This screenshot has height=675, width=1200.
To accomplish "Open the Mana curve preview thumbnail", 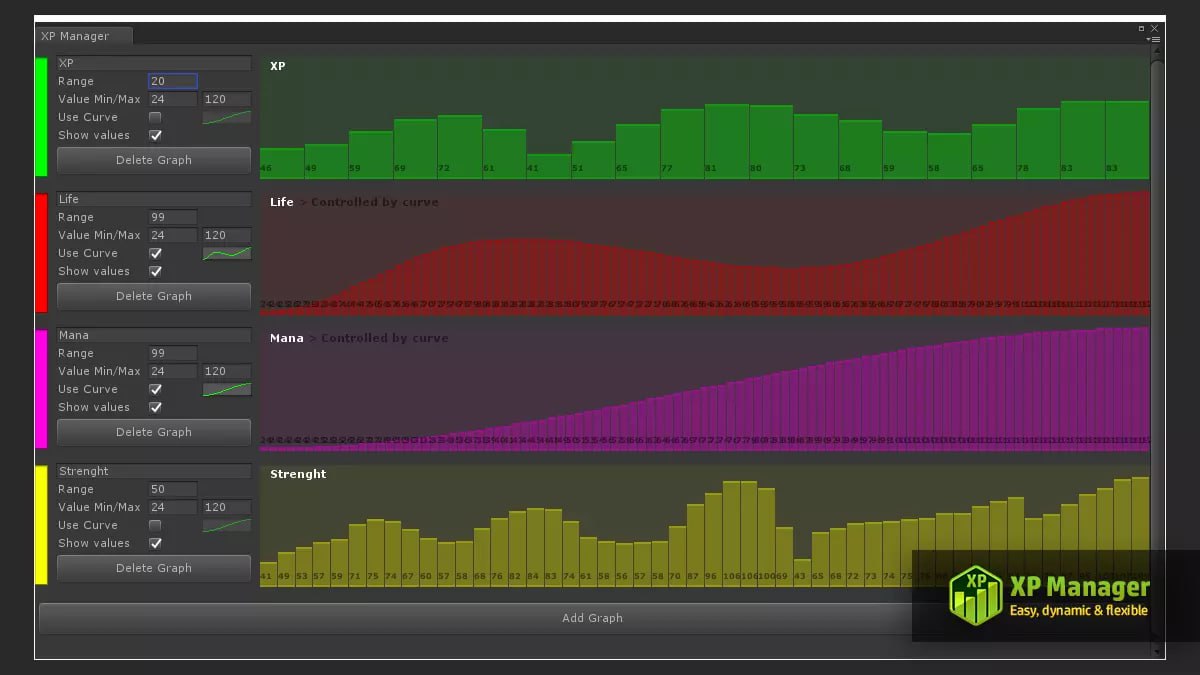I will pyautogui.click(x=227, y=389).
